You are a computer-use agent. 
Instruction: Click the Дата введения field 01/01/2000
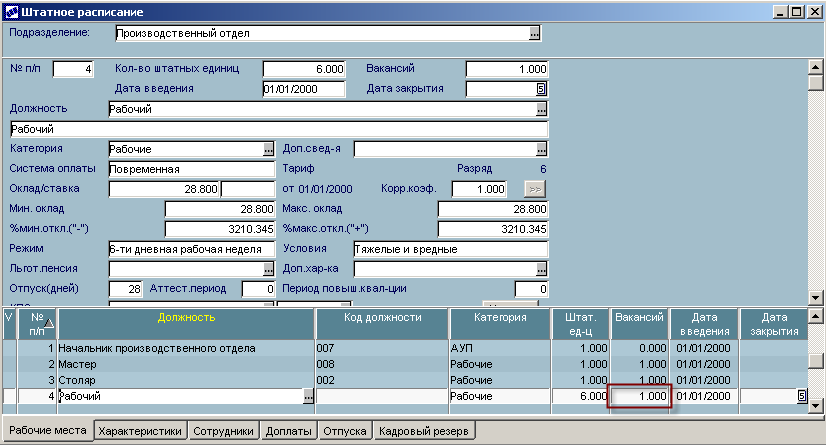click(304, 89)
